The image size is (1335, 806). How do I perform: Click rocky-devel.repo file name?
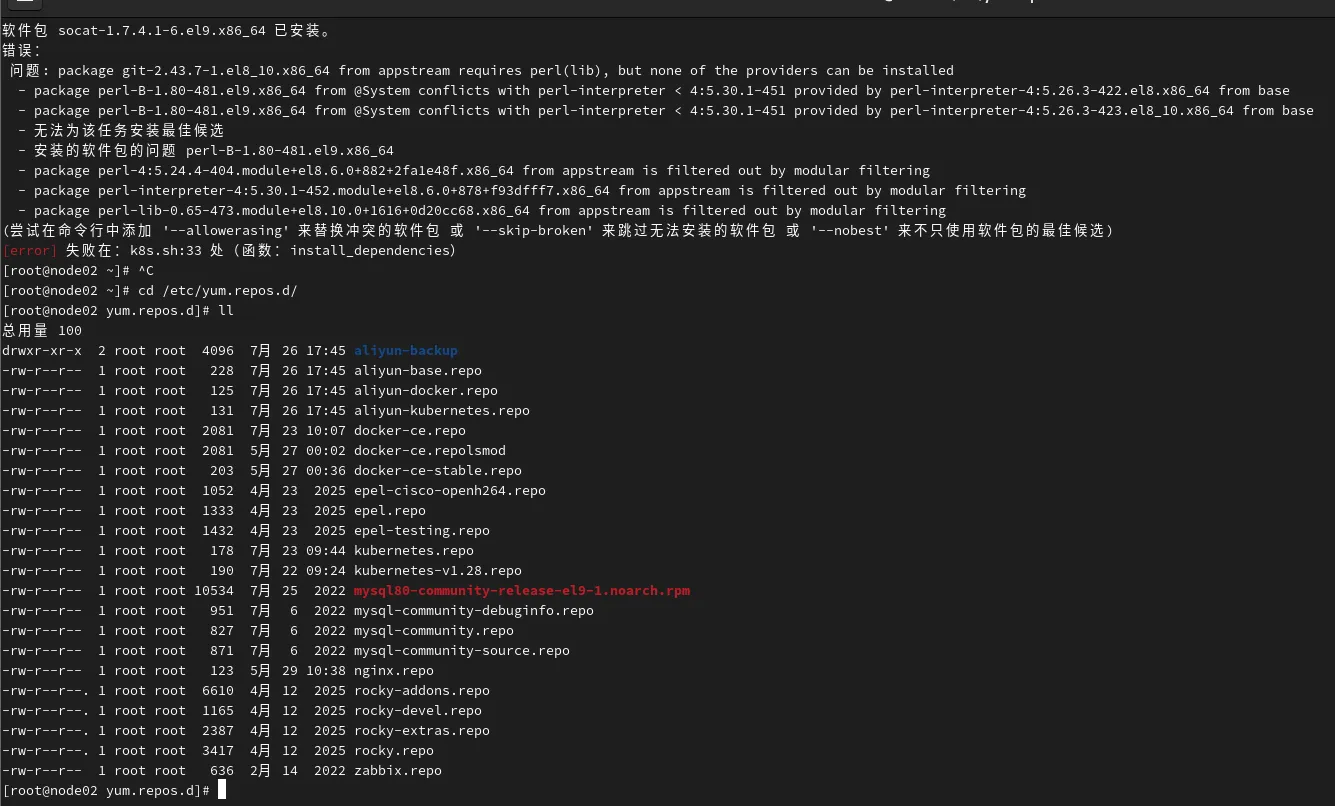pos(418,710)
